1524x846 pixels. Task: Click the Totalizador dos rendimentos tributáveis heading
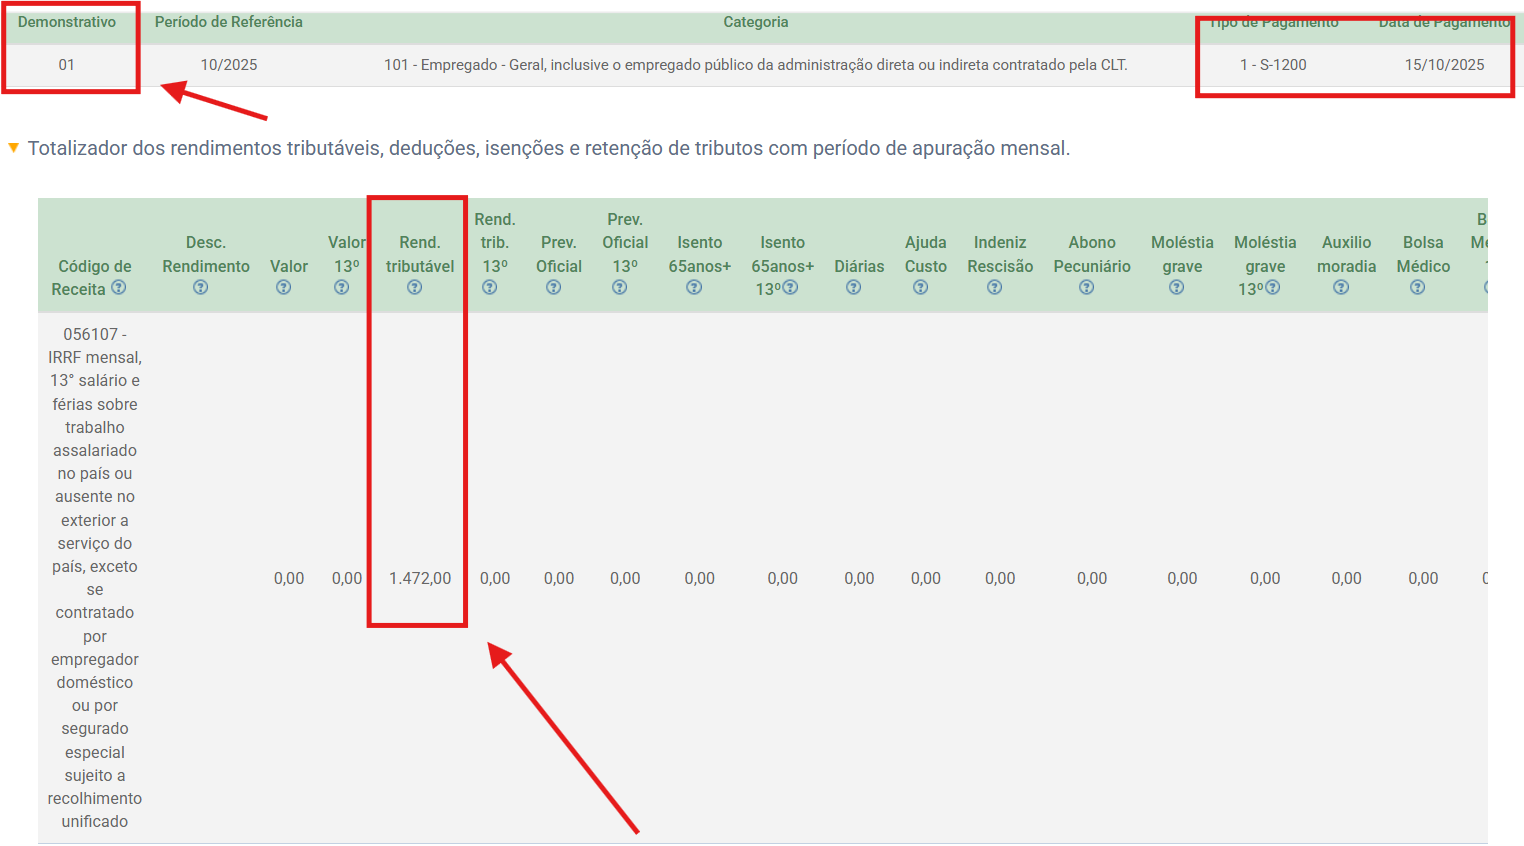[549, 148]
